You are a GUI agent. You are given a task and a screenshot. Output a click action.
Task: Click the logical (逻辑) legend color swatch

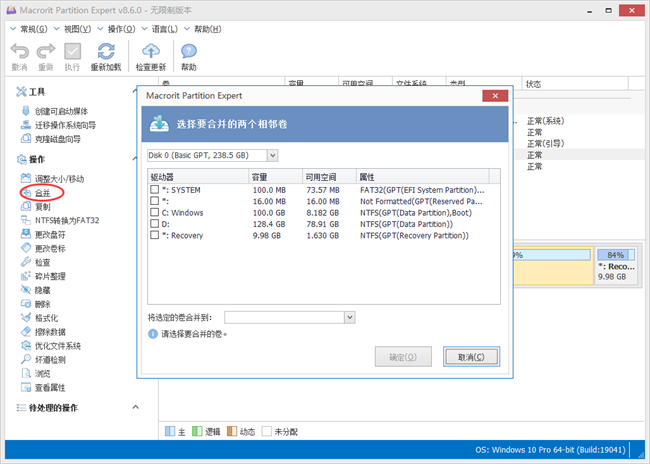click(x=197, y=431)
